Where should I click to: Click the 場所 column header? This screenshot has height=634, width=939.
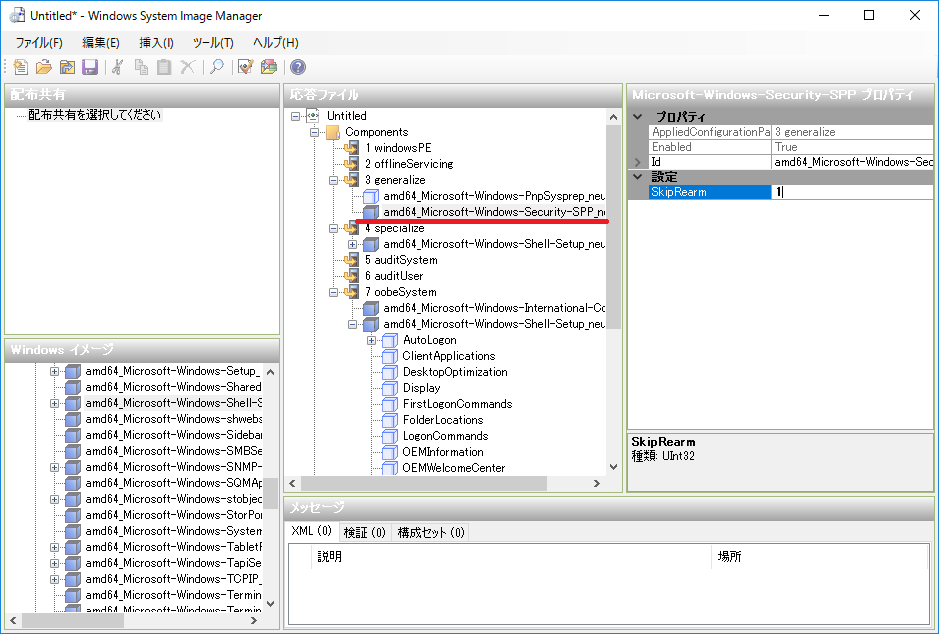click(819, 557)
